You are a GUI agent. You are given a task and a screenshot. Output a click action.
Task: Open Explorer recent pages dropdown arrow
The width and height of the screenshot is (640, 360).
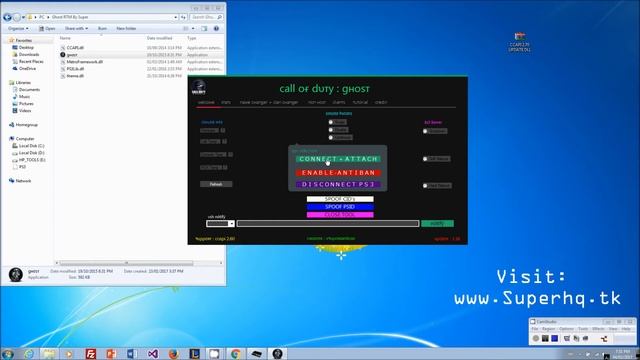23,17
